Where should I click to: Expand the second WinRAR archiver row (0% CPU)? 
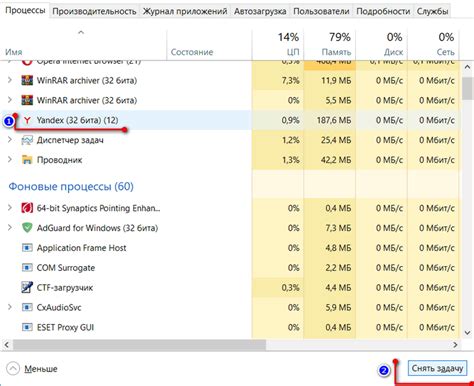10,100
